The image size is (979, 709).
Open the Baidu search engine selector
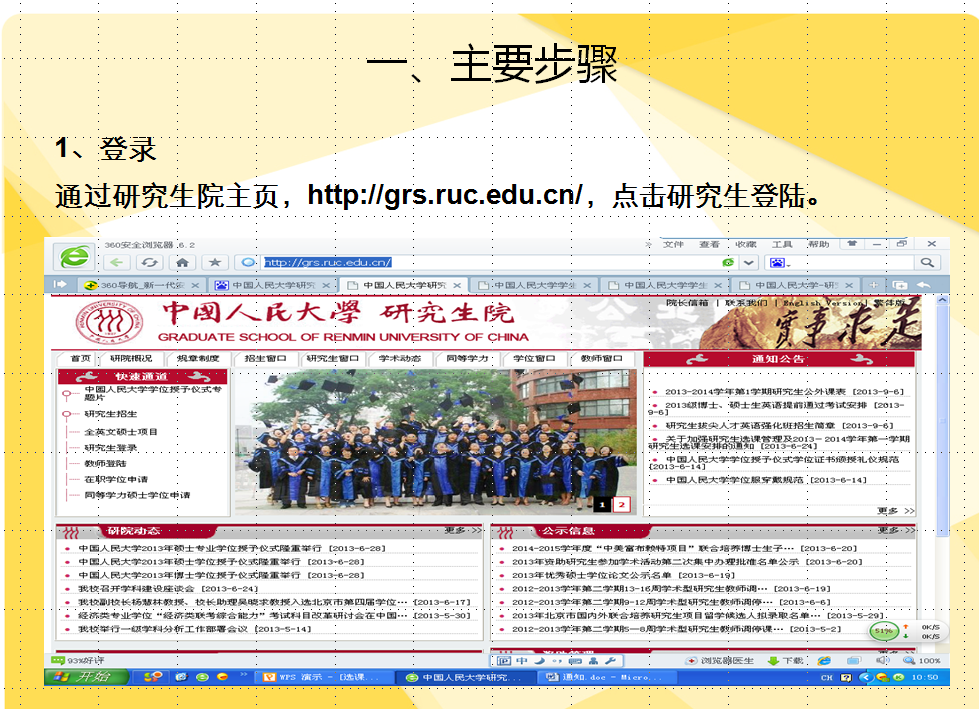(780, 263)
